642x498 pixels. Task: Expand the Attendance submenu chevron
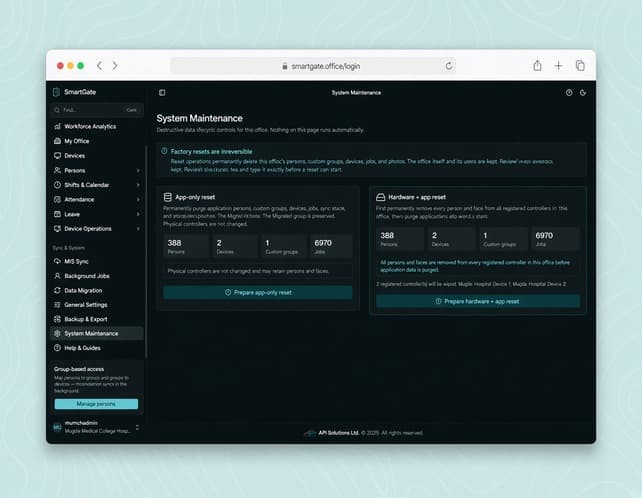coord(138,199)
